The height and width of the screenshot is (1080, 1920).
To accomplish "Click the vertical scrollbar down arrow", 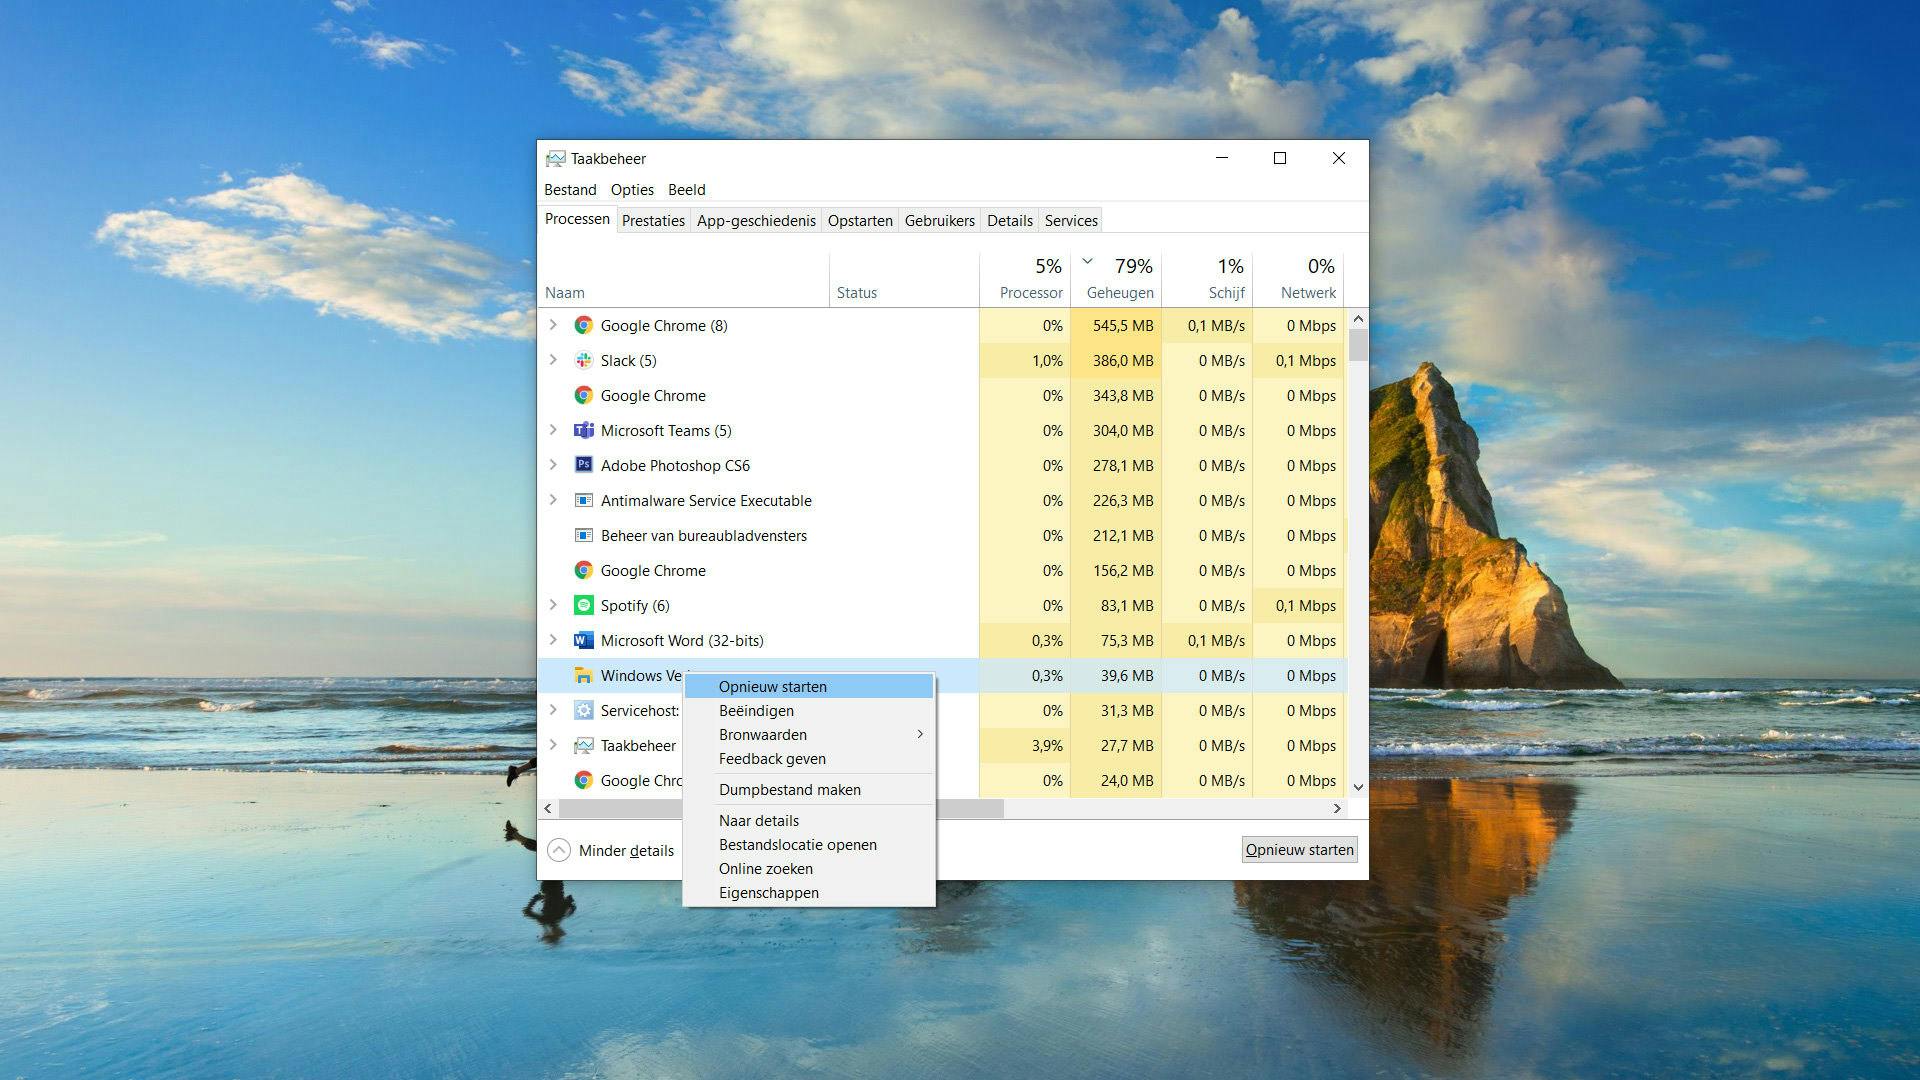I will tap(1358, 787).
